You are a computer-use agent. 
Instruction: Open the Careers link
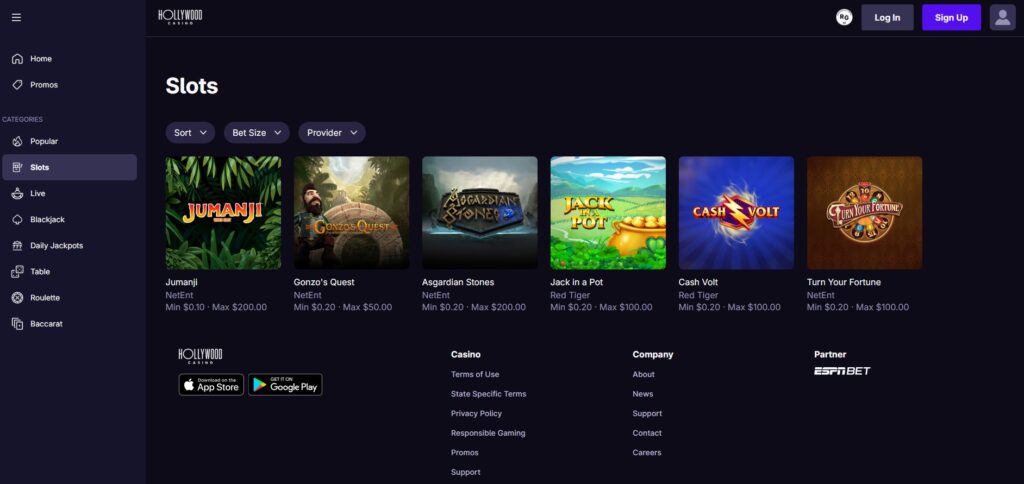pos(647,453)
